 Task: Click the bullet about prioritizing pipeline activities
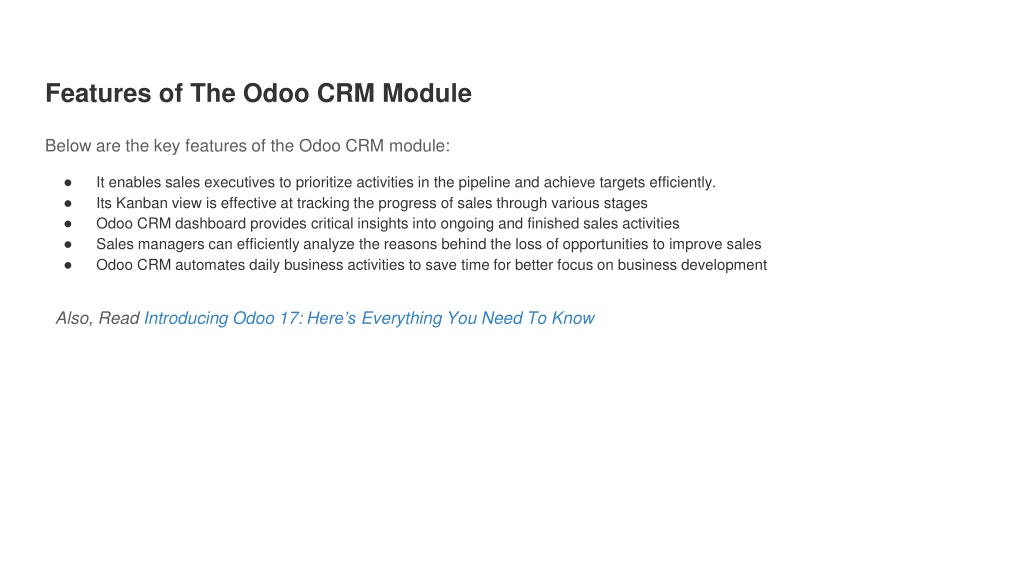coord(406,182)
